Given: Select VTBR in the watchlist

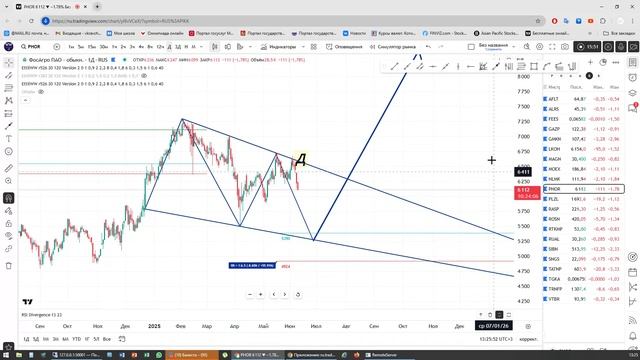Looking at the screenshot, I should [584, 299].
